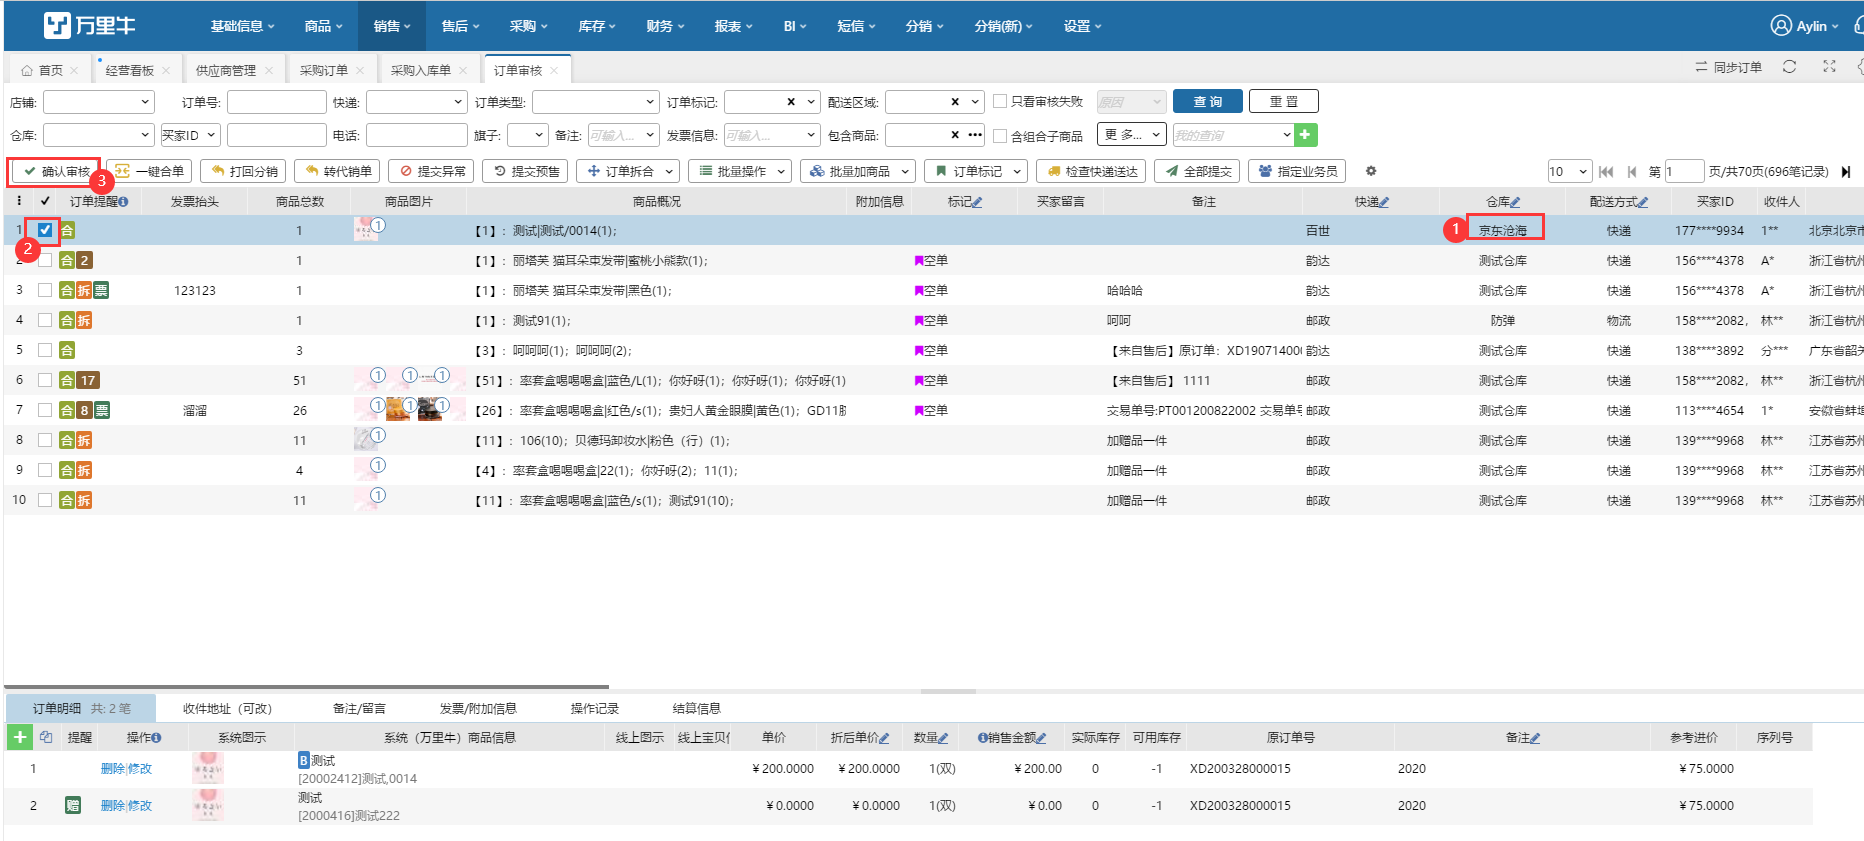The width and height of the screenshot is (1864, 841).
Task: Click the 提交异常 button
Action: [432, 171]
